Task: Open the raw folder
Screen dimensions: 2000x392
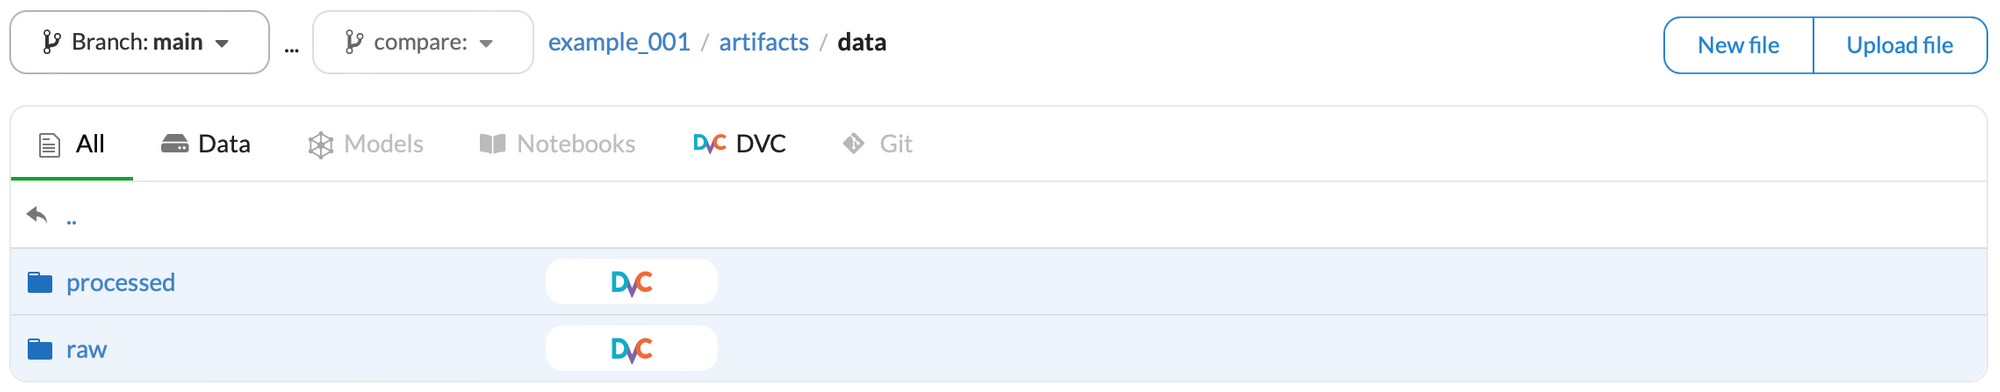Action: pos(86,349)
